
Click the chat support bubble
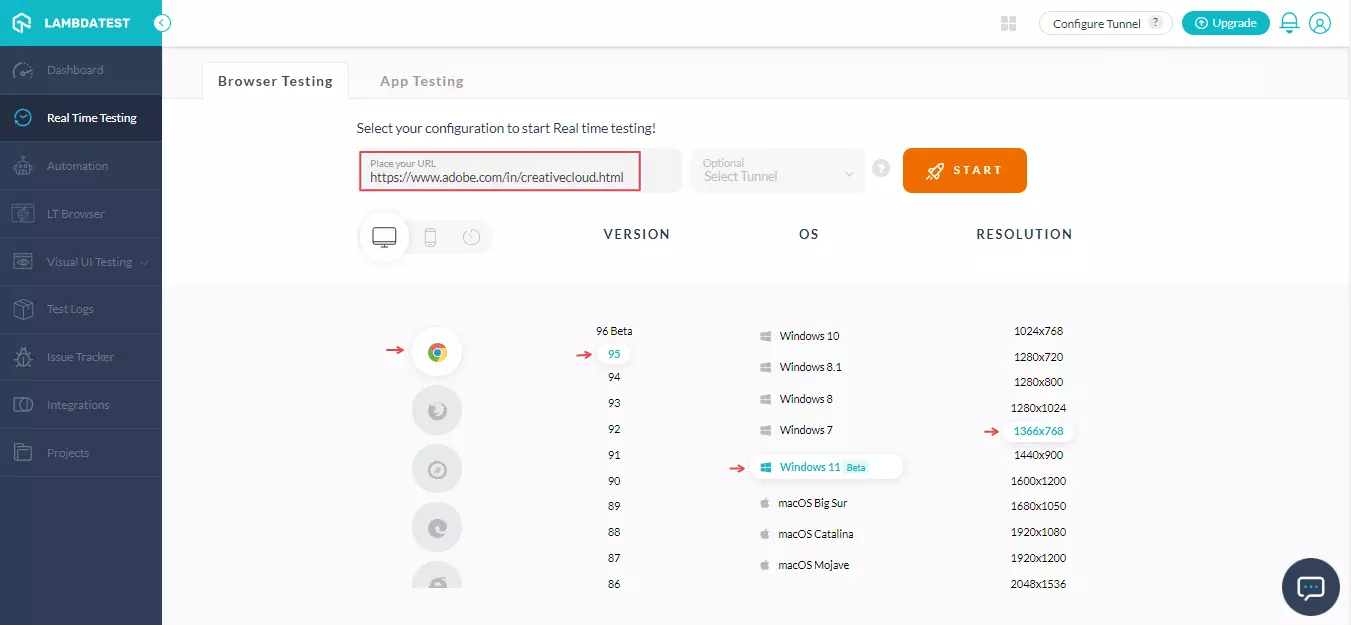tap(1310, 587)
